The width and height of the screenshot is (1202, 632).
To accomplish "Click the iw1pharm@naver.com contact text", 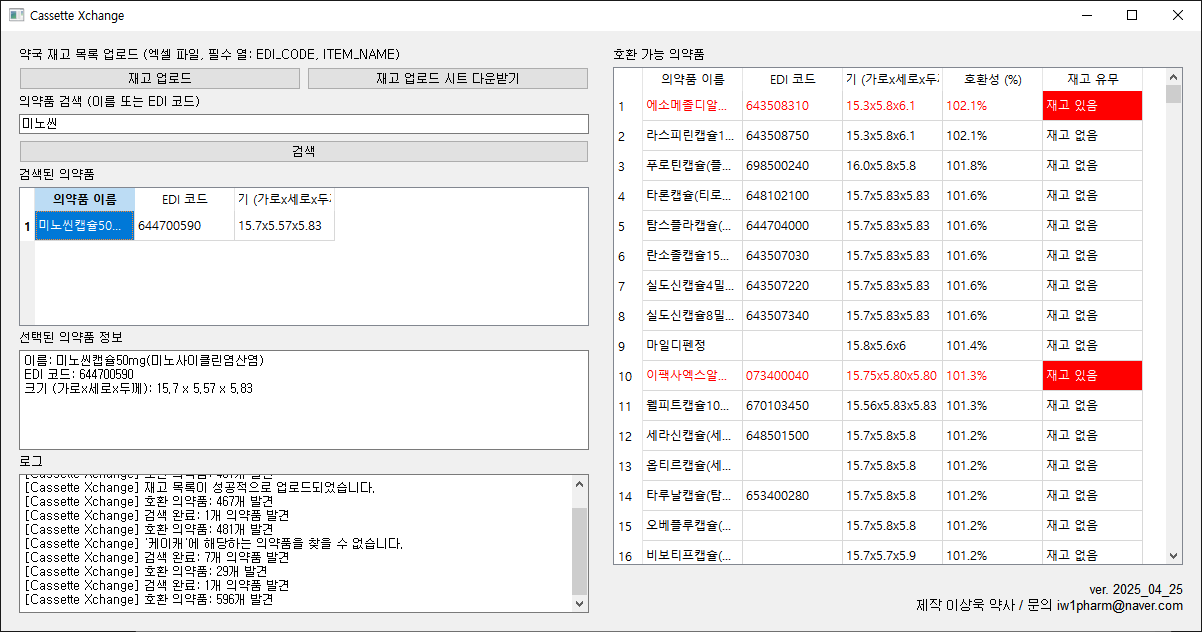I will coord(1120,606).
